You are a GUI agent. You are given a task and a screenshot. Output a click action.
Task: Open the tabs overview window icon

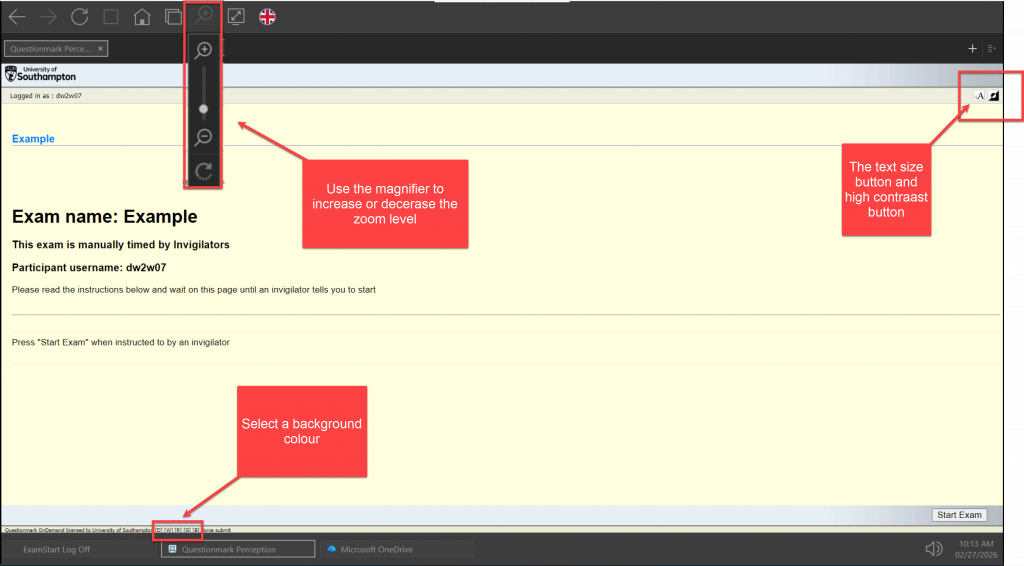pos(173,16)
